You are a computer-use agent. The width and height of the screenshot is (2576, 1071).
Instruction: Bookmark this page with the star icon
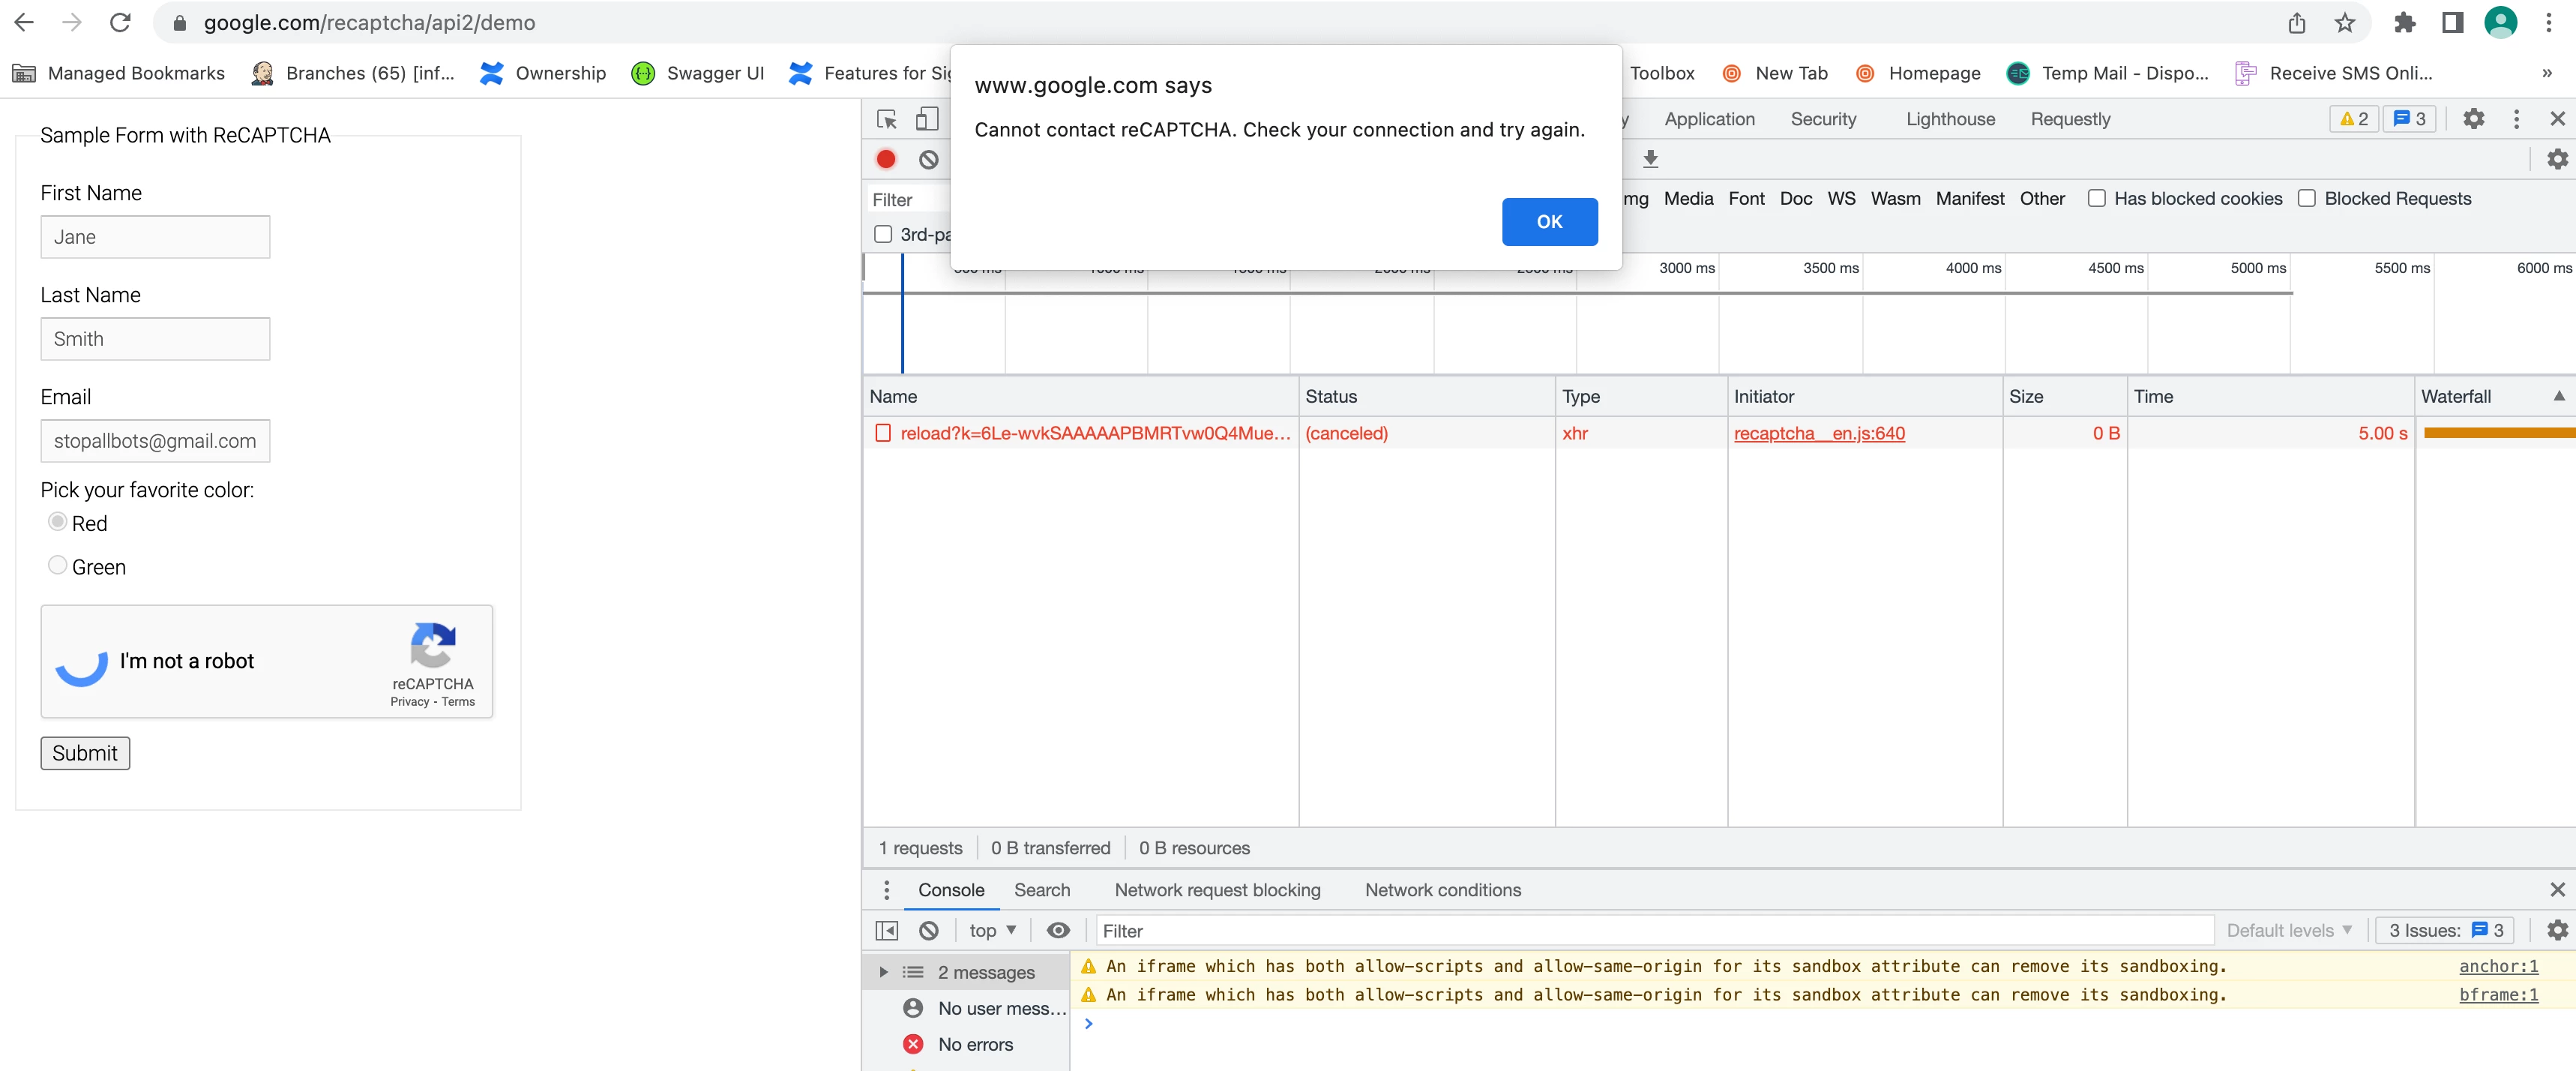coord(2345,22)
